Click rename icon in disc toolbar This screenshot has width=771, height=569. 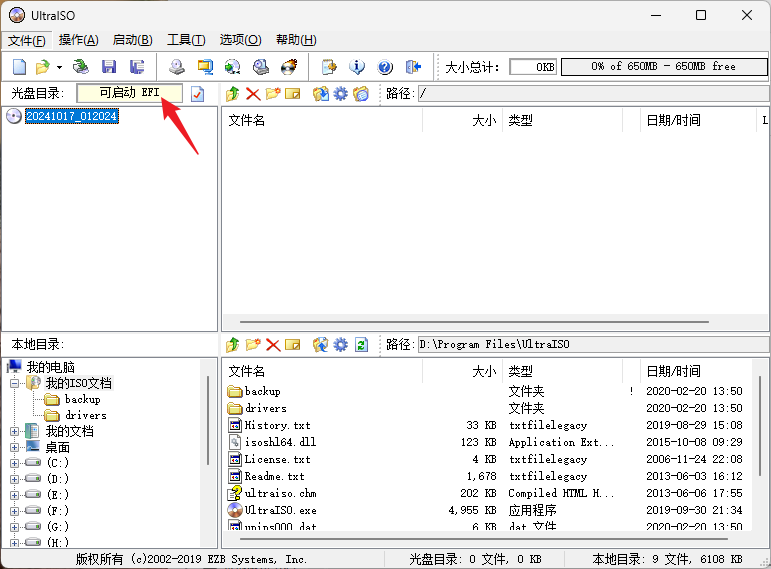pyautogui.click(x=293, y=93)
